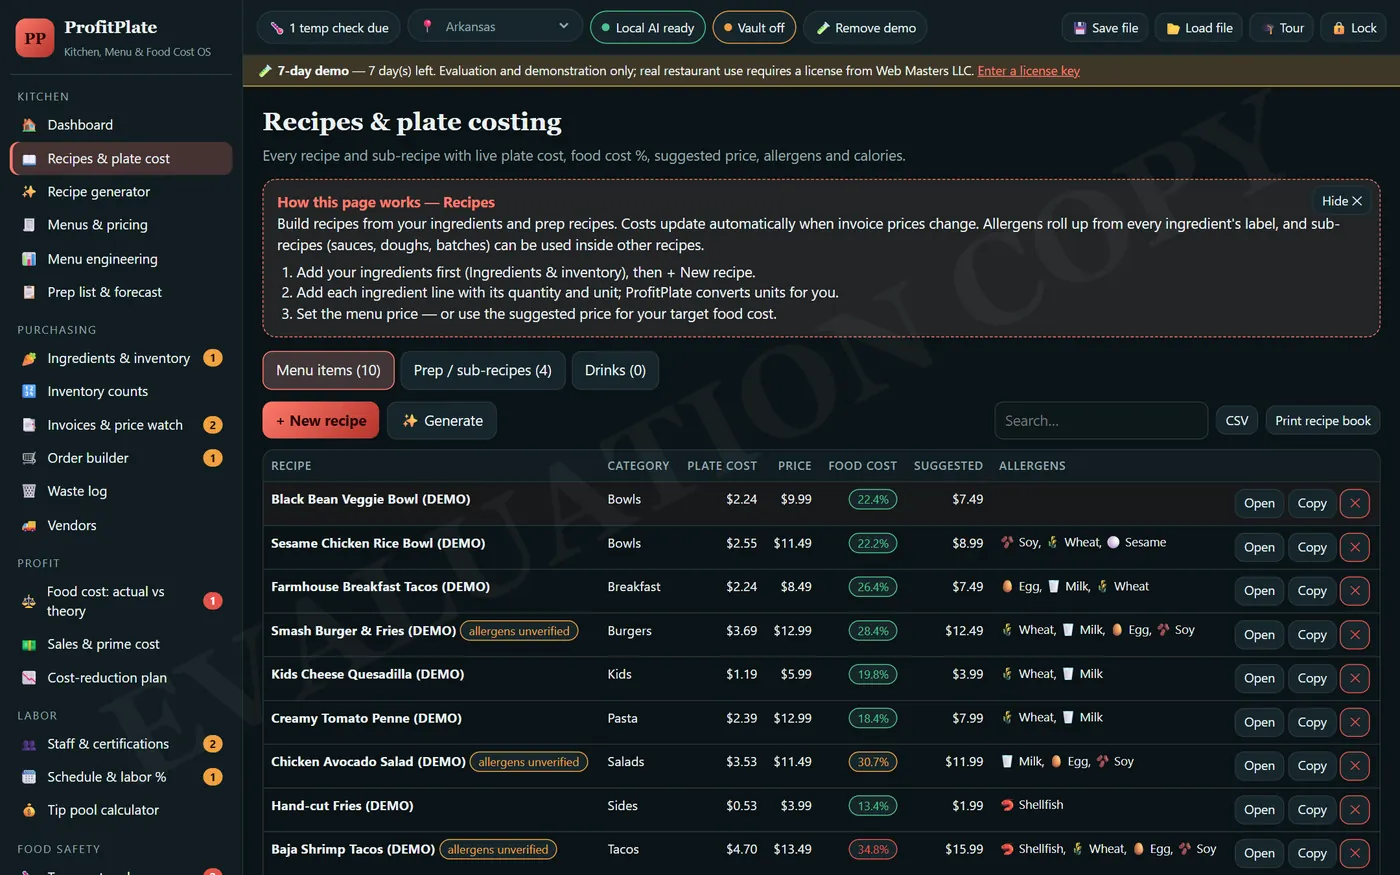Switch to Drinks (0) tab
Image resolution: width=1400 pixels, height=875 pixels.
coord(615,370)
